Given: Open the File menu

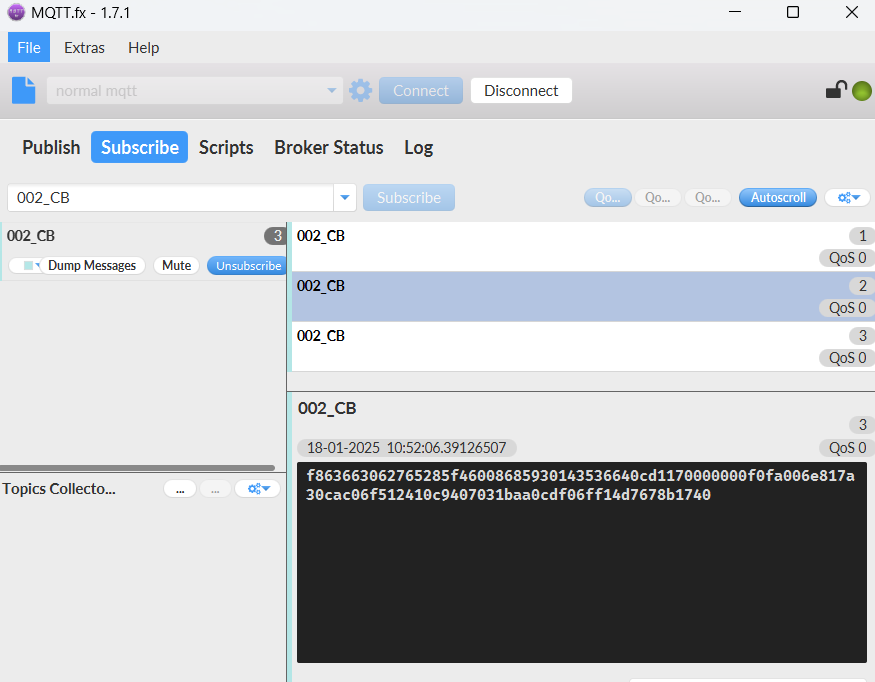Looking at the screenshot, I should pyautogui.click(x=29, y=47).
